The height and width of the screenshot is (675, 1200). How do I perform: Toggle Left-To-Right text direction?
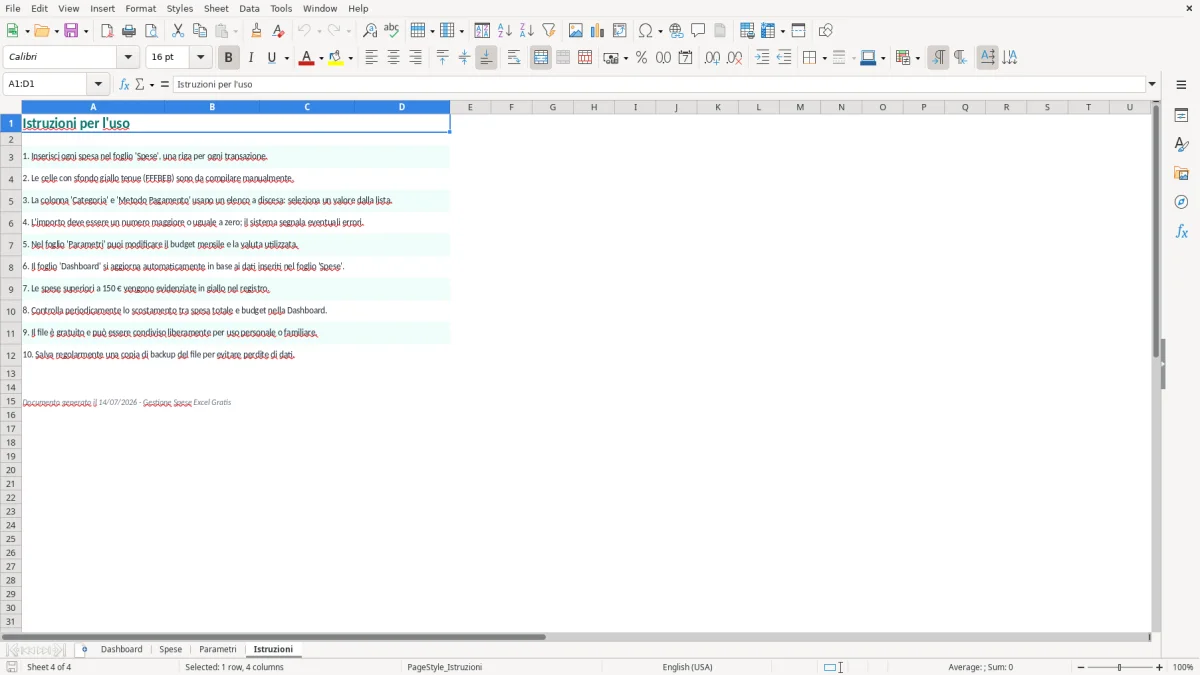(938, 58)
